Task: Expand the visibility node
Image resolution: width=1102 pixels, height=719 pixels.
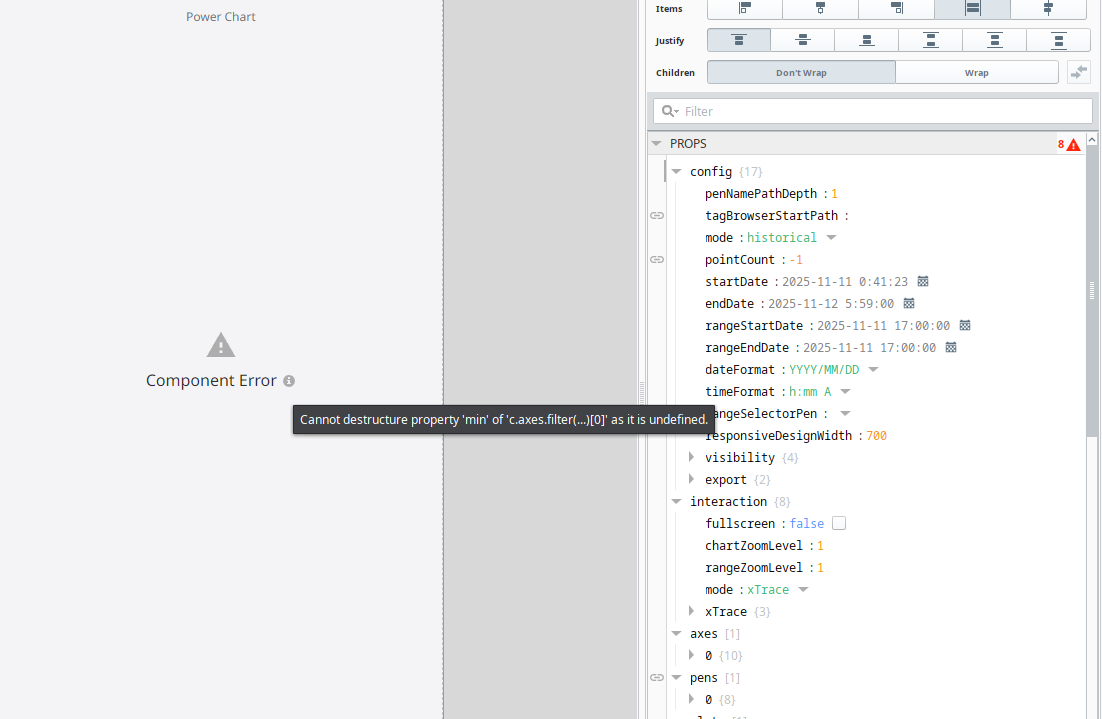Action: point(692,457)
